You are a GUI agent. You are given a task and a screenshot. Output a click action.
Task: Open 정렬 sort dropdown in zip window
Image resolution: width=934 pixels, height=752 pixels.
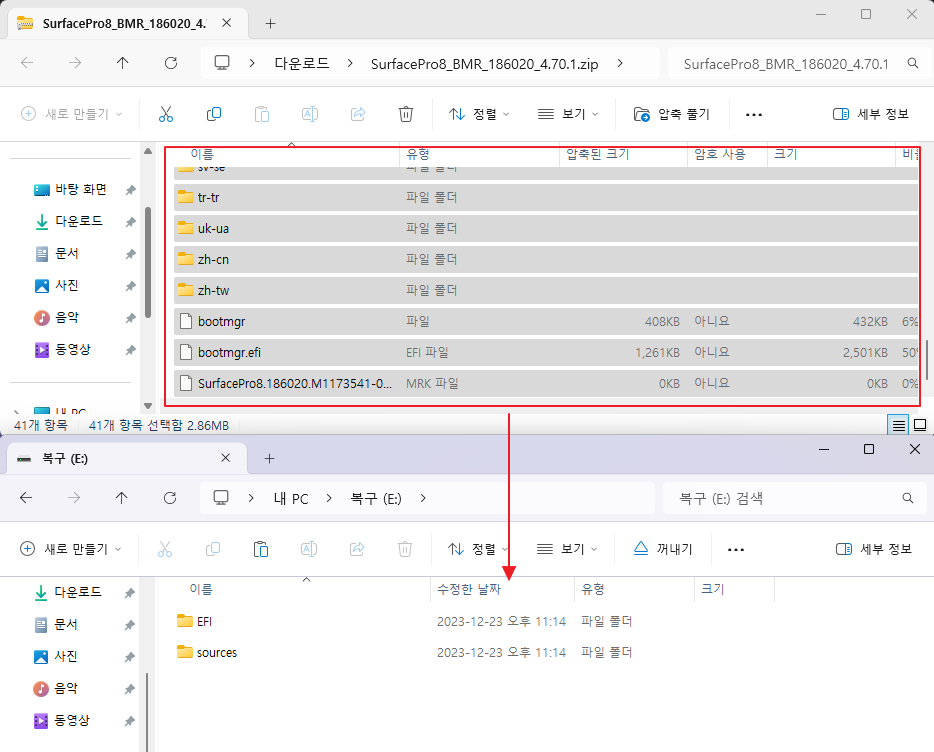click(x=479, y=114)
